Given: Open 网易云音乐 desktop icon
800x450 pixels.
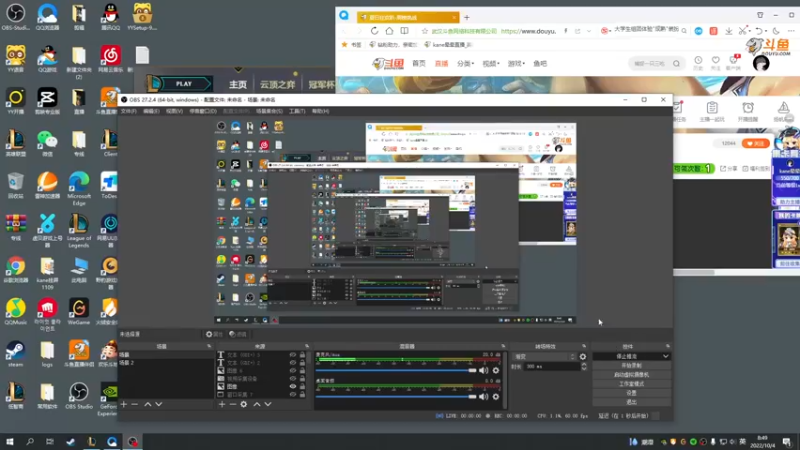Looking at the screenshot, I should [110, 59].
